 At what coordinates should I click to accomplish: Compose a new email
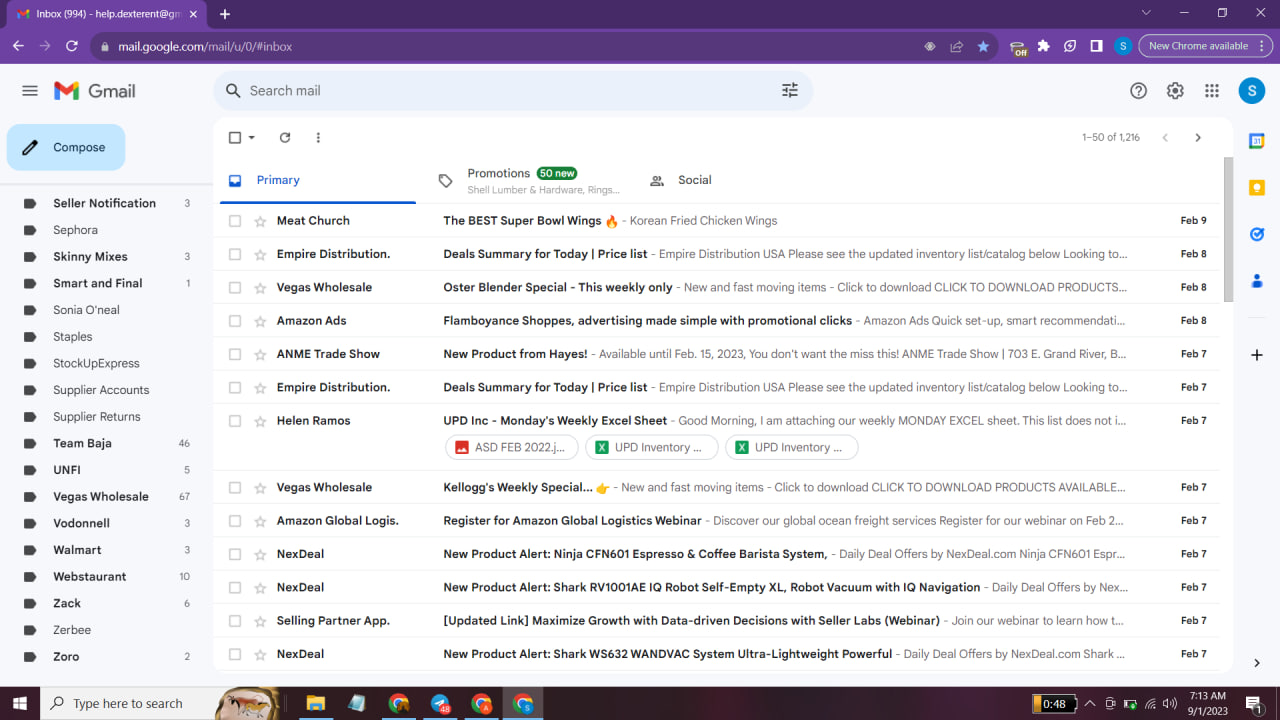coord(66,147)
